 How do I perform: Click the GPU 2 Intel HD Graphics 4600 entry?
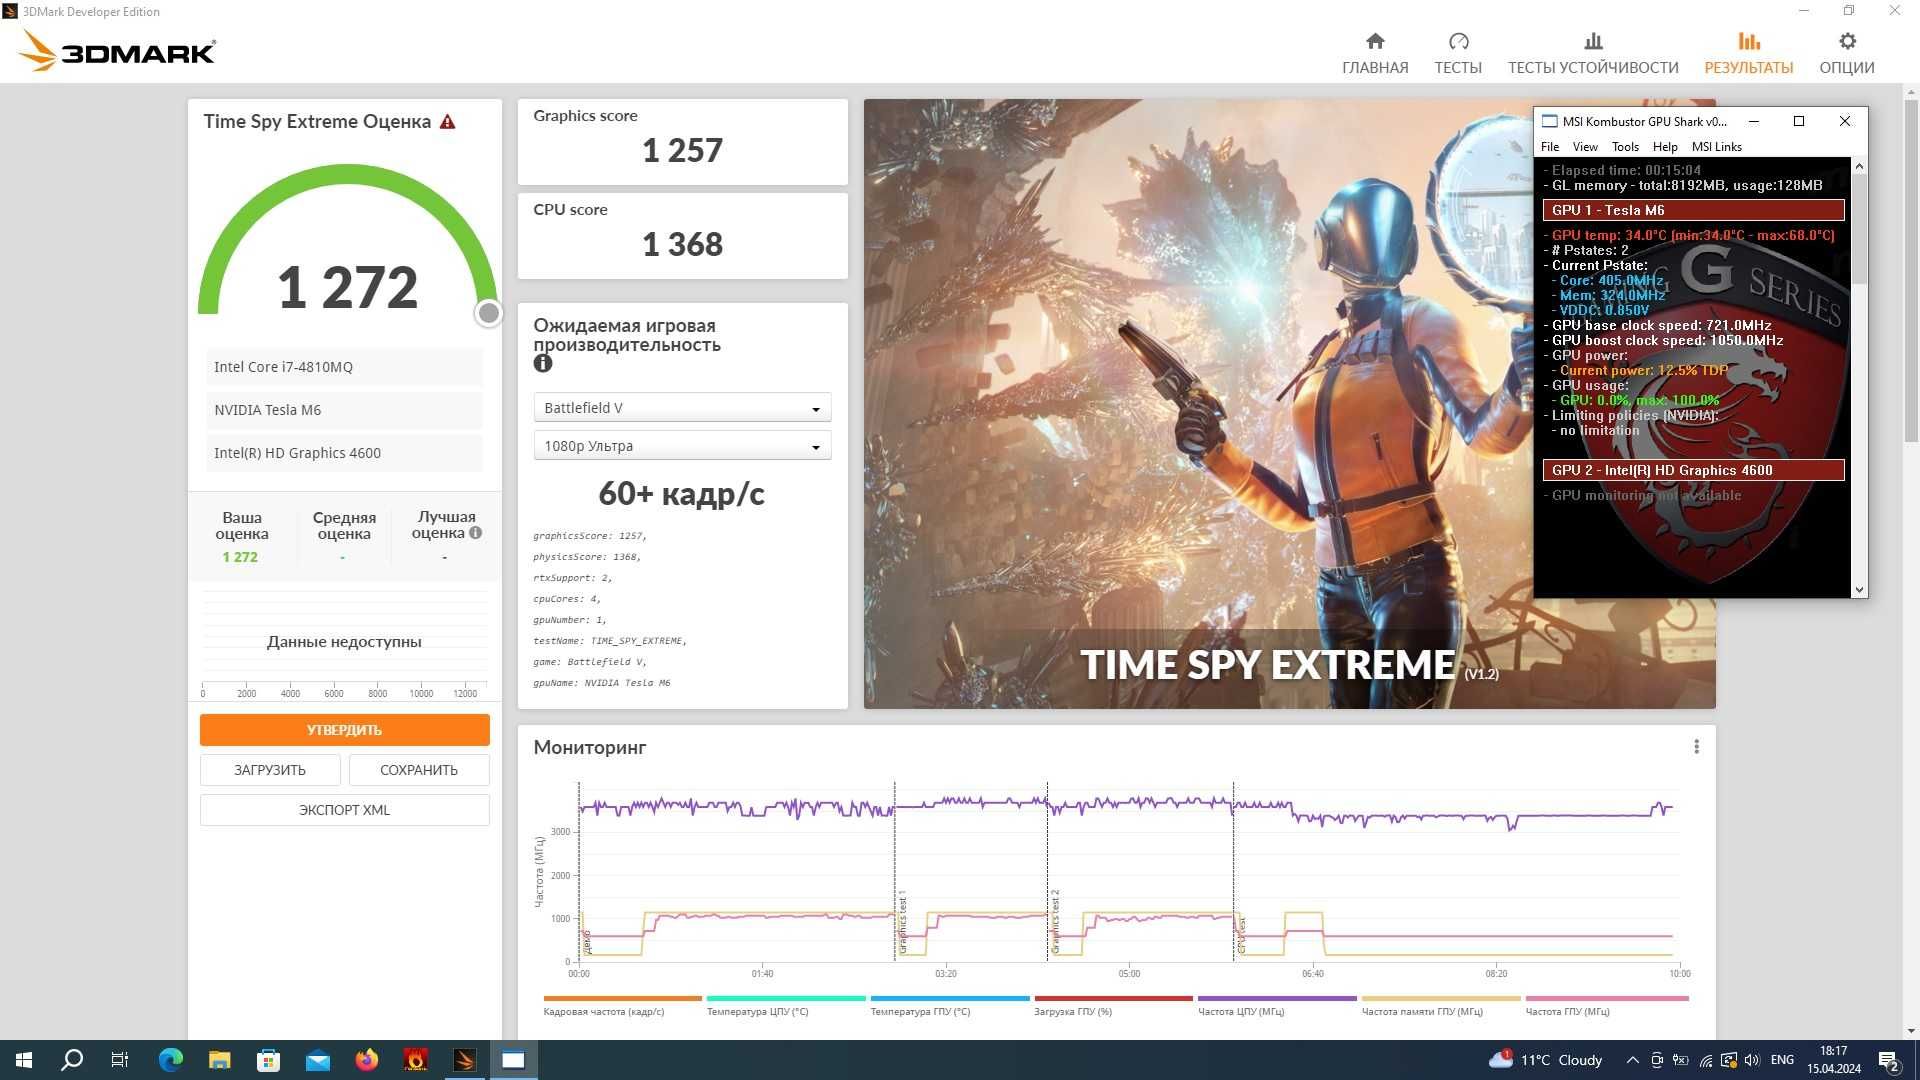(x=1692, y=468)
